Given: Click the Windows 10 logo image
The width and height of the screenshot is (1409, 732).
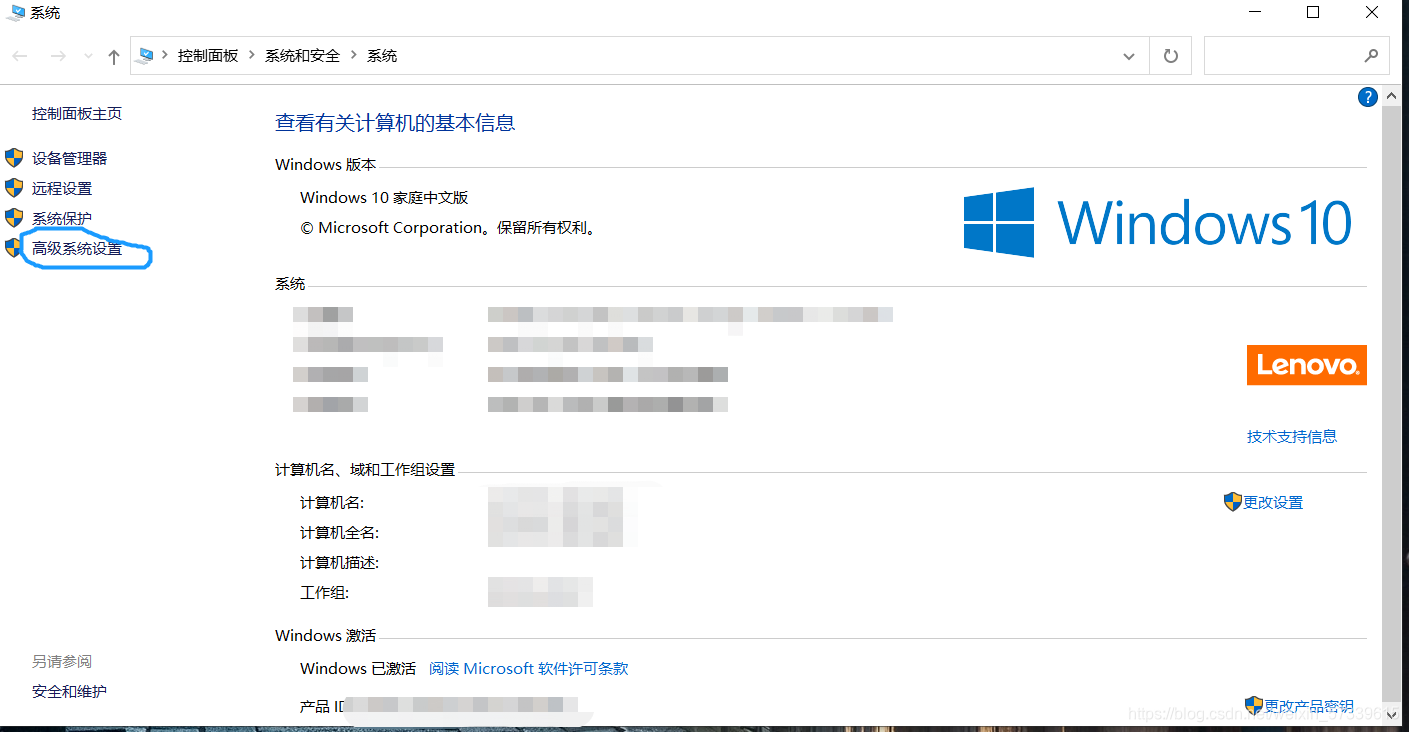Looking at the screenshot, I should click(1158, 222).
